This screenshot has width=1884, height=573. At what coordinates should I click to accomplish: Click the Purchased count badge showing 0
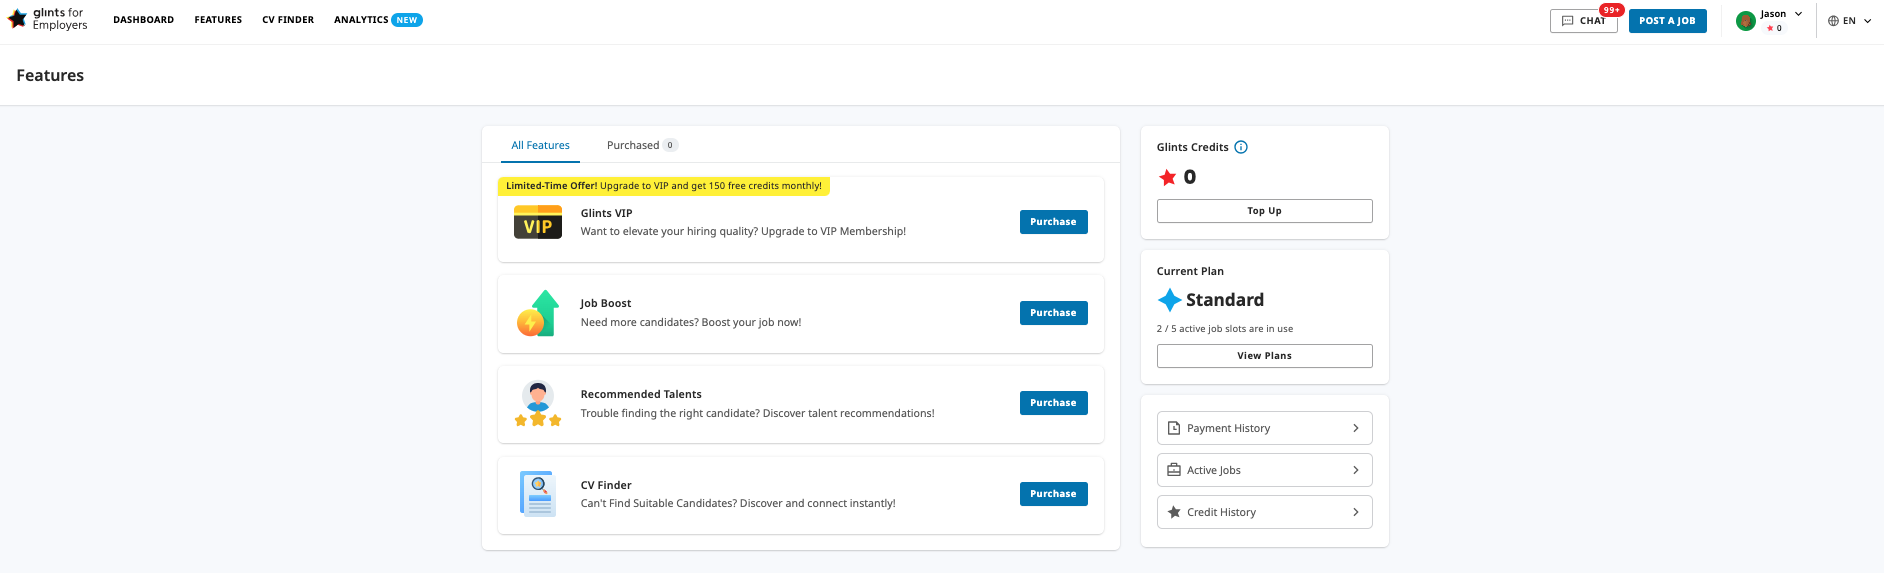pos(670,145)
